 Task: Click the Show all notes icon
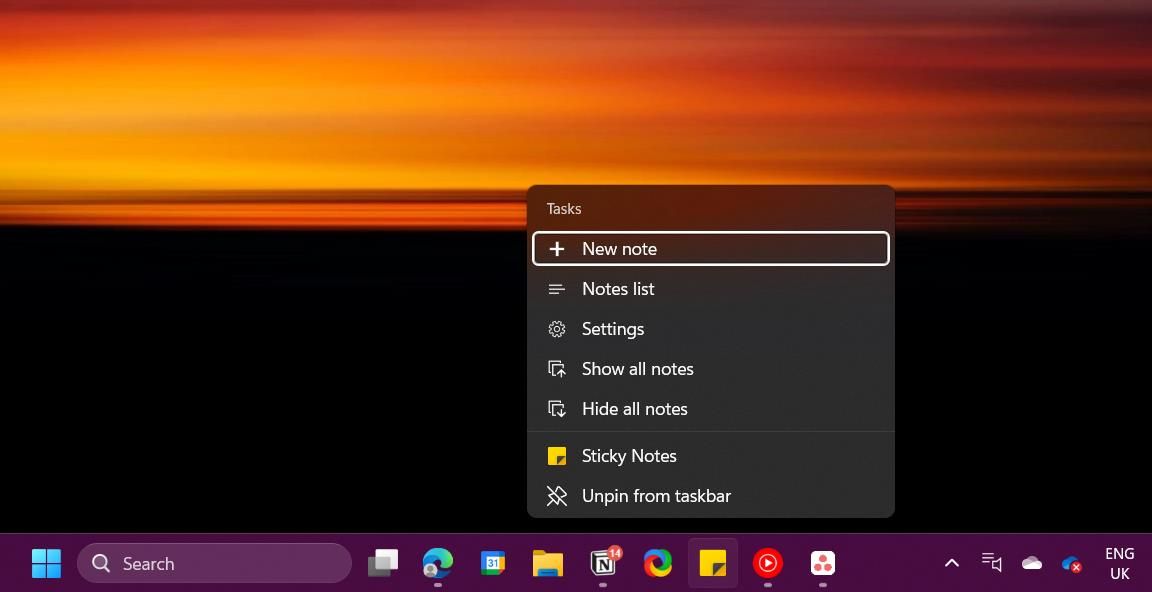coord(557,368)
